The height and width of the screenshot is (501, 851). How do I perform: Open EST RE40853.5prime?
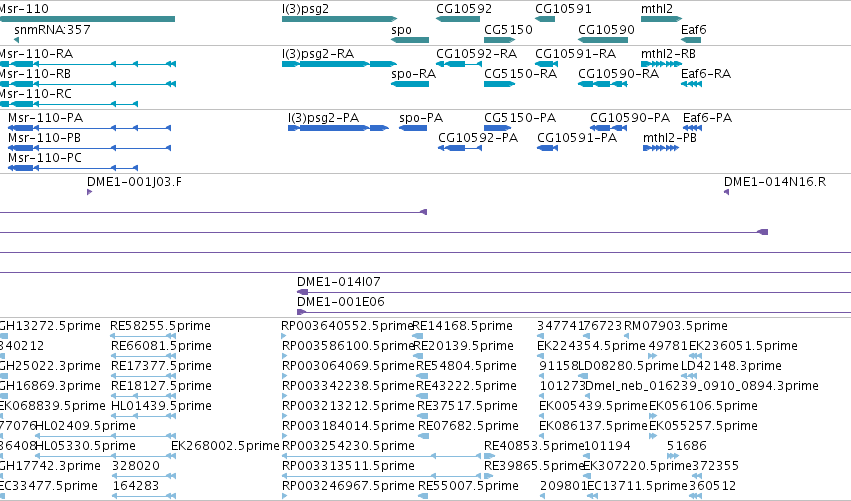click(534, 447)
